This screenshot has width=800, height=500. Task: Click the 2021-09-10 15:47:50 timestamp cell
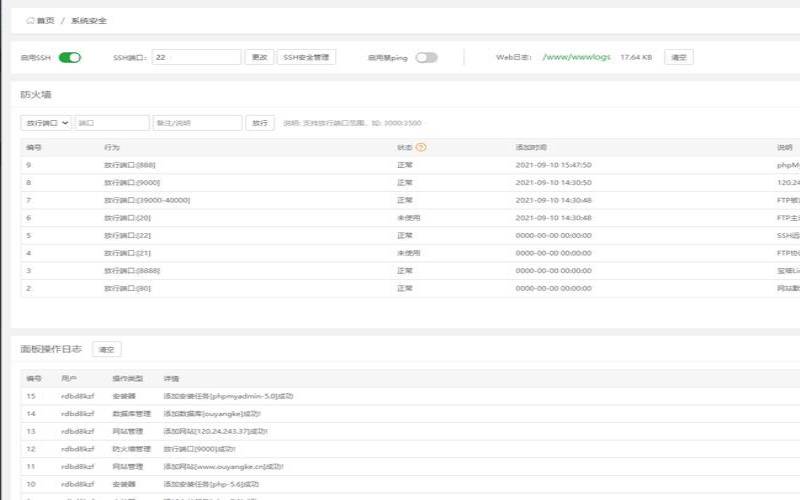[554, 165]
